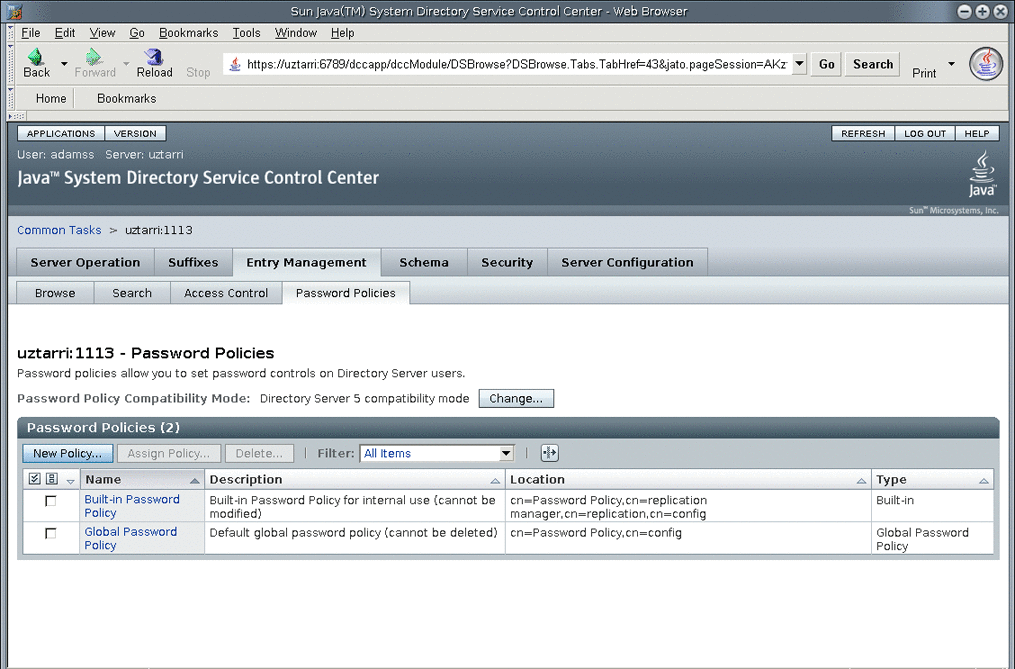Sort table by Location column arrow
Screen dimensions: 1015x669
point(861,481)
